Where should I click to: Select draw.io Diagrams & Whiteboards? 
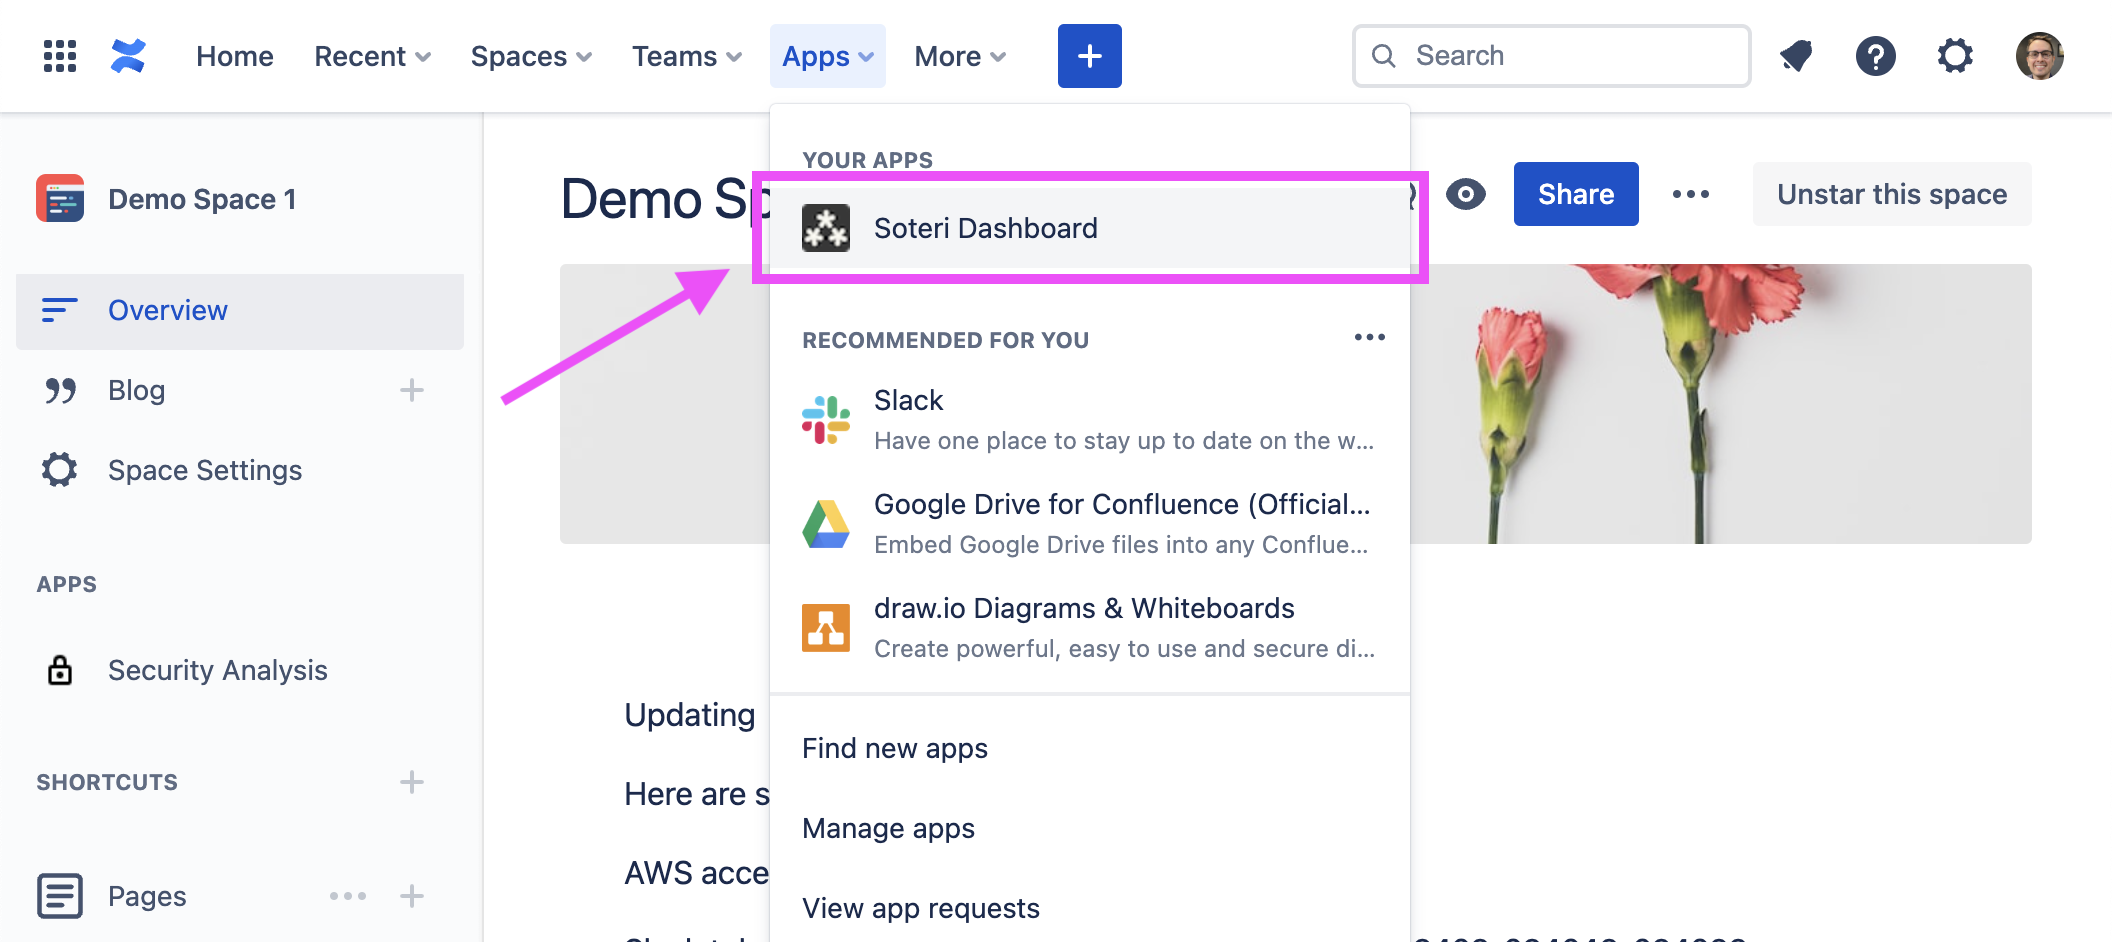[1090, 628]
